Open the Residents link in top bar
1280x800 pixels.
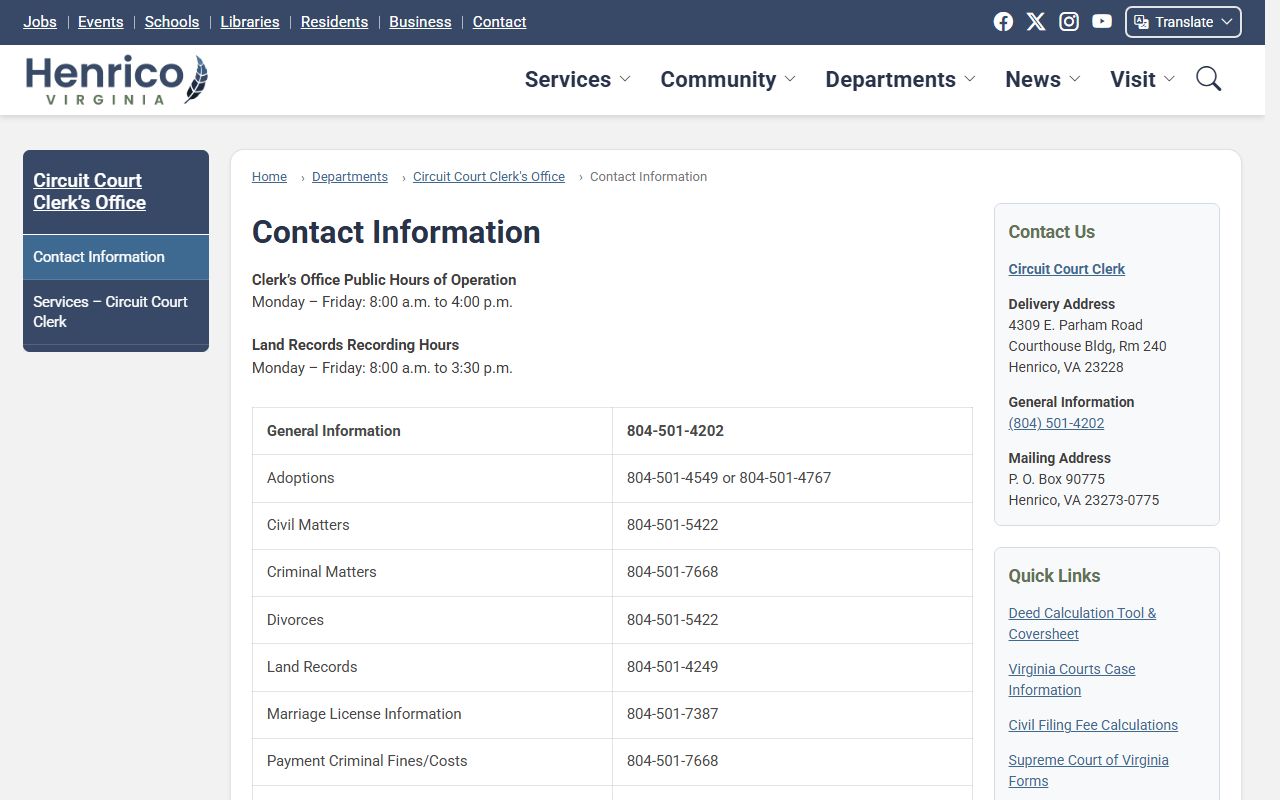pyautogui.click(x=334, y=22)
